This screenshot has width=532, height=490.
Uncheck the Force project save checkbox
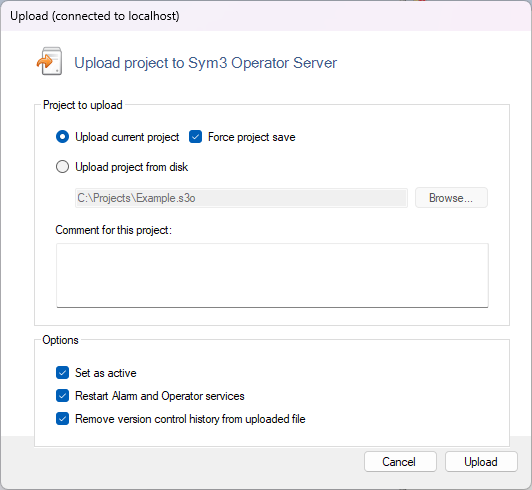[195, 137]
